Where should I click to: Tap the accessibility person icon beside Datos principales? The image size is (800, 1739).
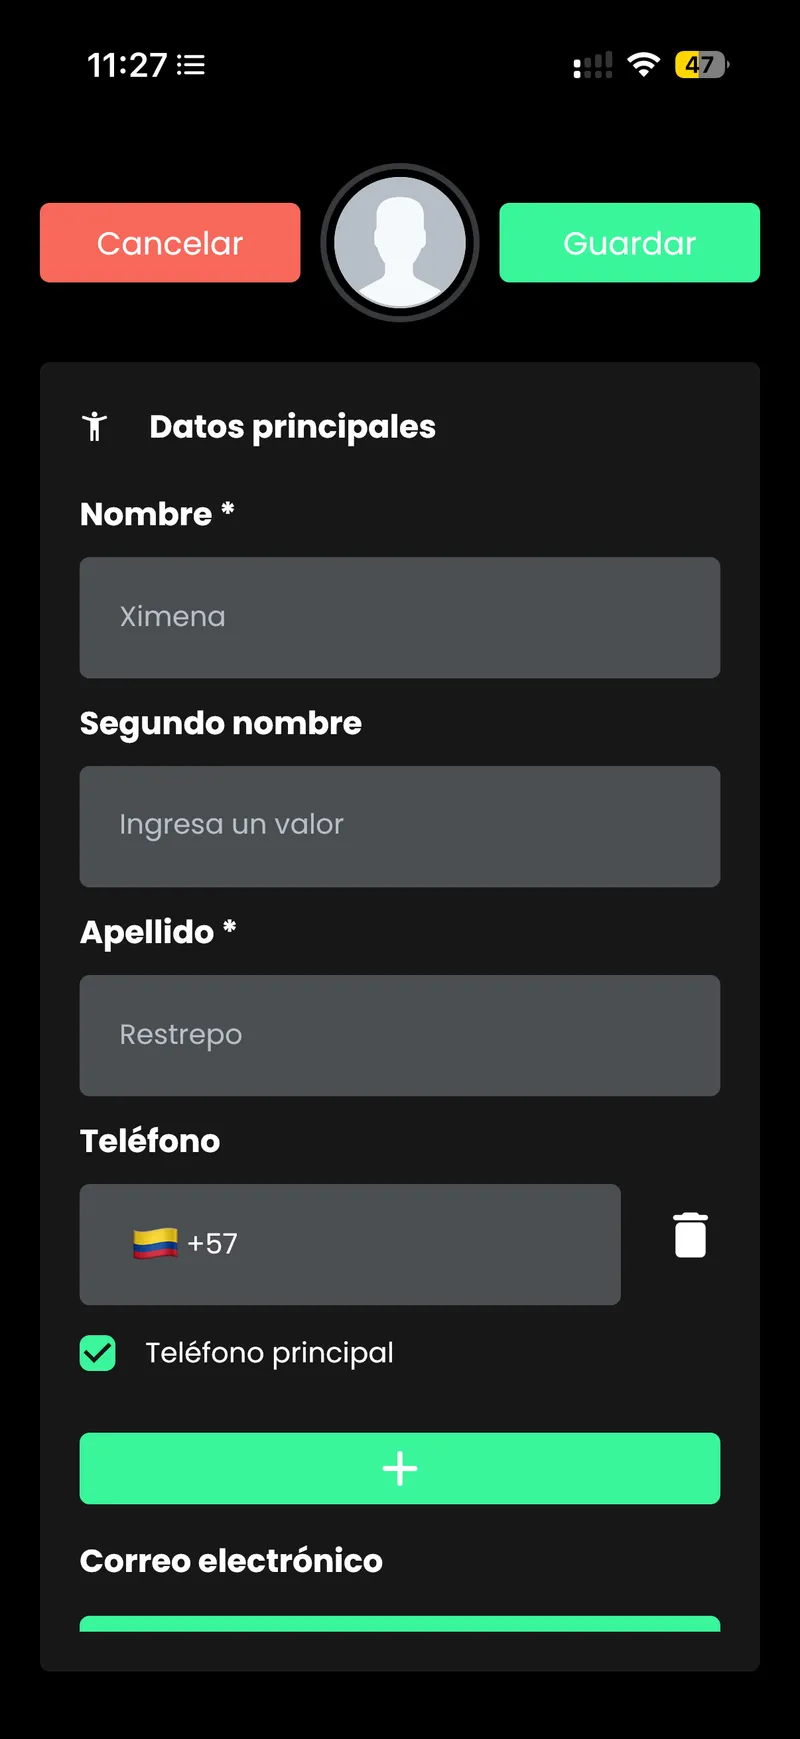coord(95,426)
